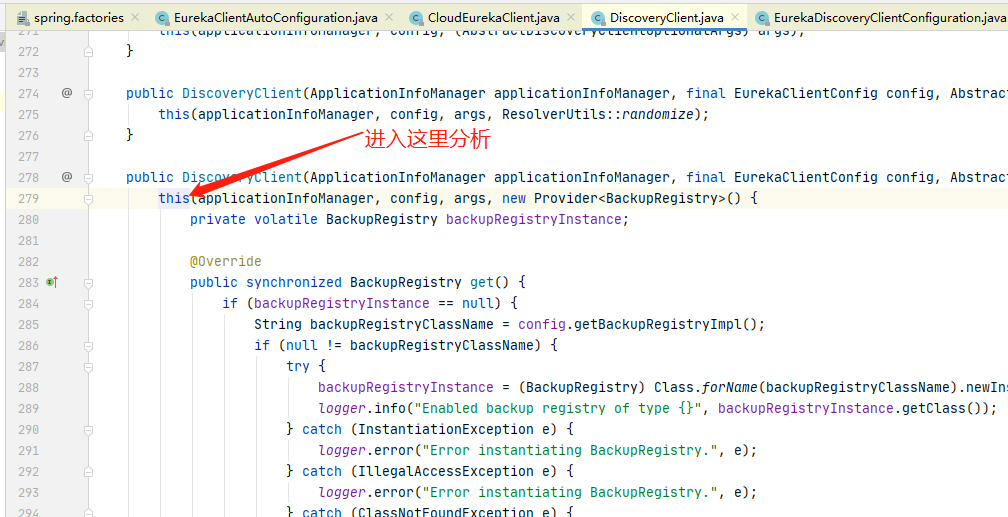The image size is (1008, 517).
Task: Click 'ApplicationInfoManager' type on line 278
Action: tap(397, 177)
